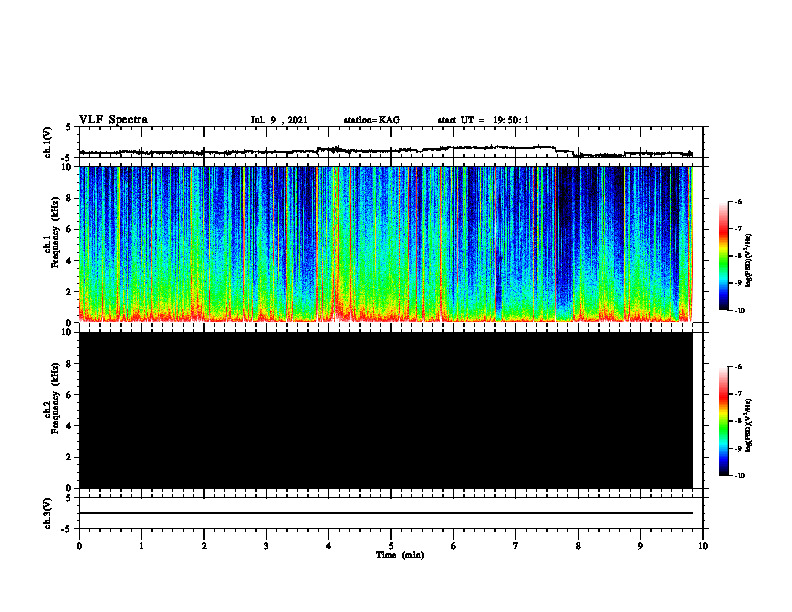Image resolution: width=792 pixels, height=612 pixels.
Task: Click the flat ch.3 voltage trace line
Action: [x=386, y=513]
